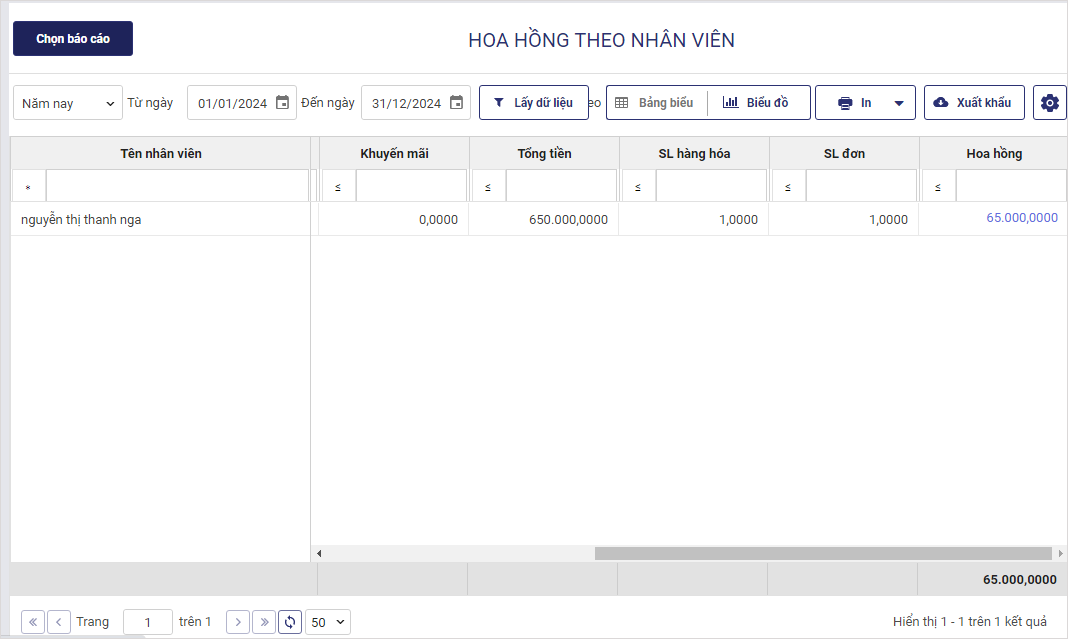Edit the Từ ngày date field
This screenshot has height=639, width=1068.
pos(233,103)
